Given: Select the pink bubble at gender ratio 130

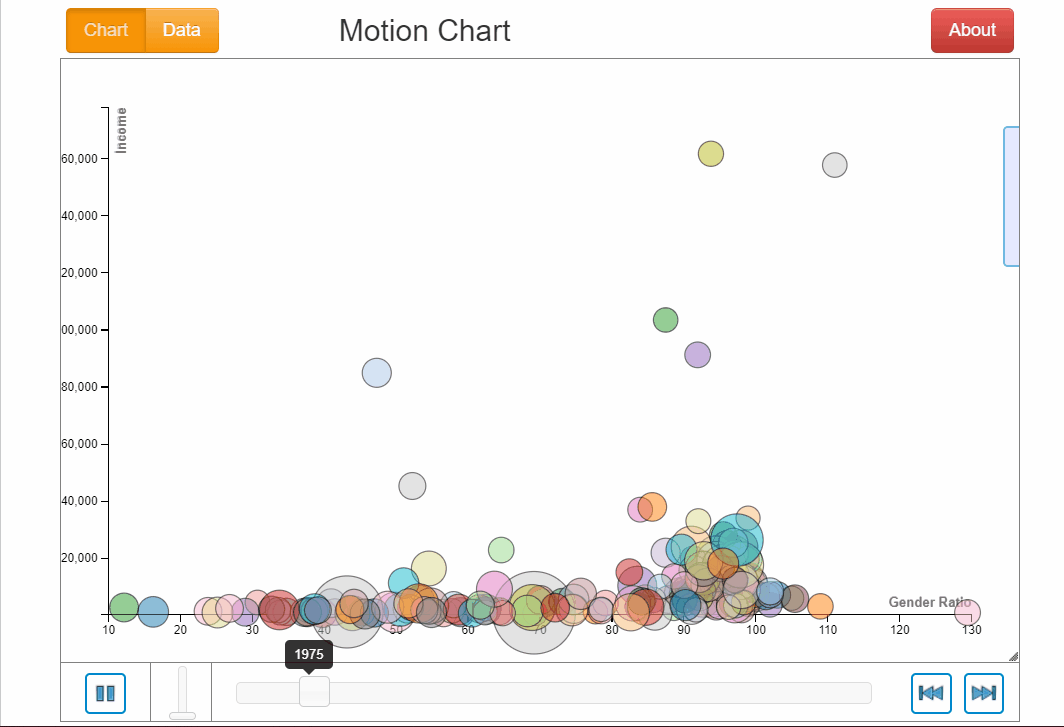Looking at the screenshot, I should [967, 612].
